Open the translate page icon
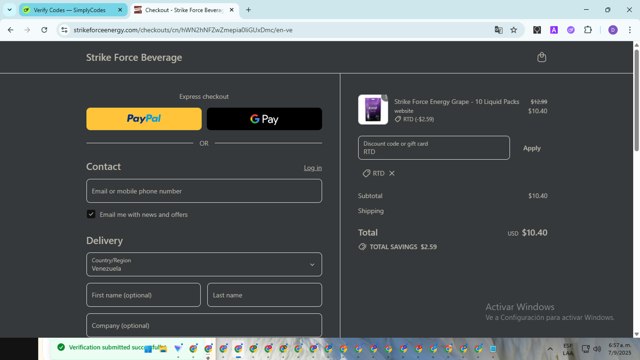The height and width of the screenshot is (360, 640). coord(498,30)
